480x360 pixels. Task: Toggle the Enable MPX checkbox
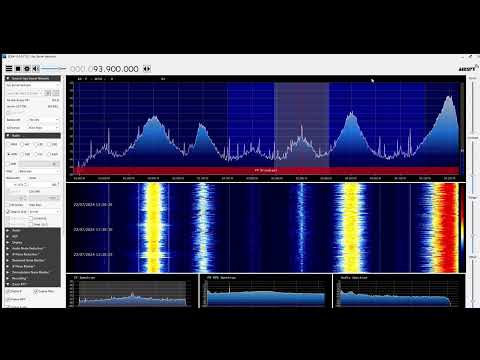point(16,299)
